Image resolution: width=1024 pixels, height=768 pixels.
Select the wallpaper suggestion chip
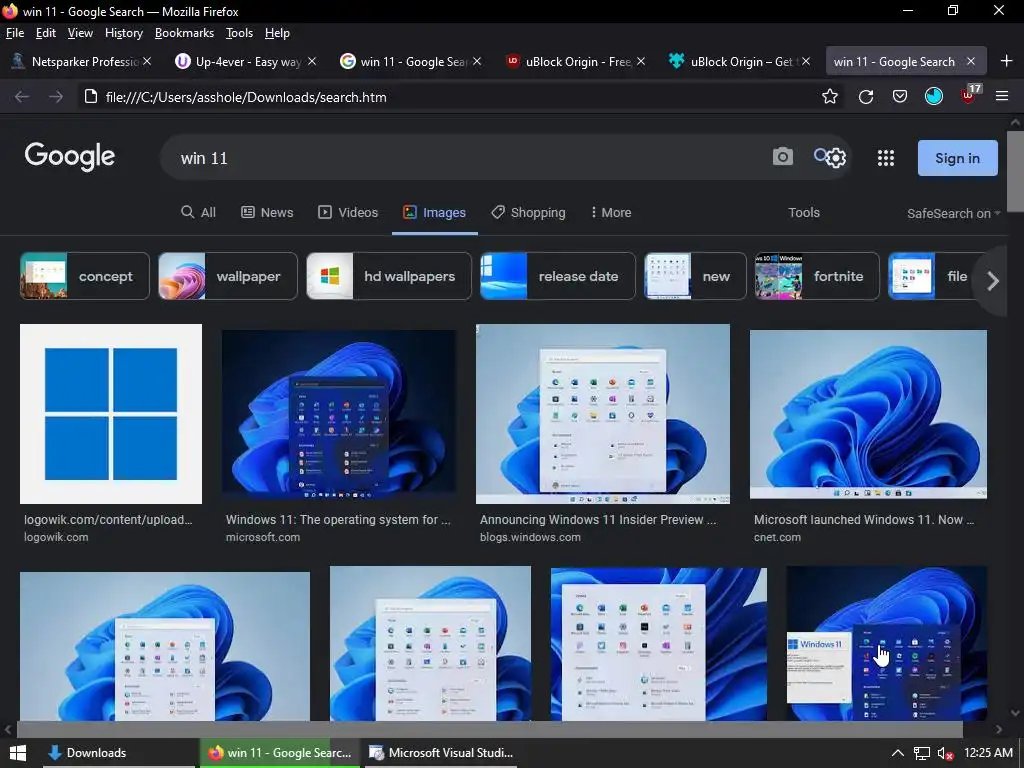[x=228, y=276]
